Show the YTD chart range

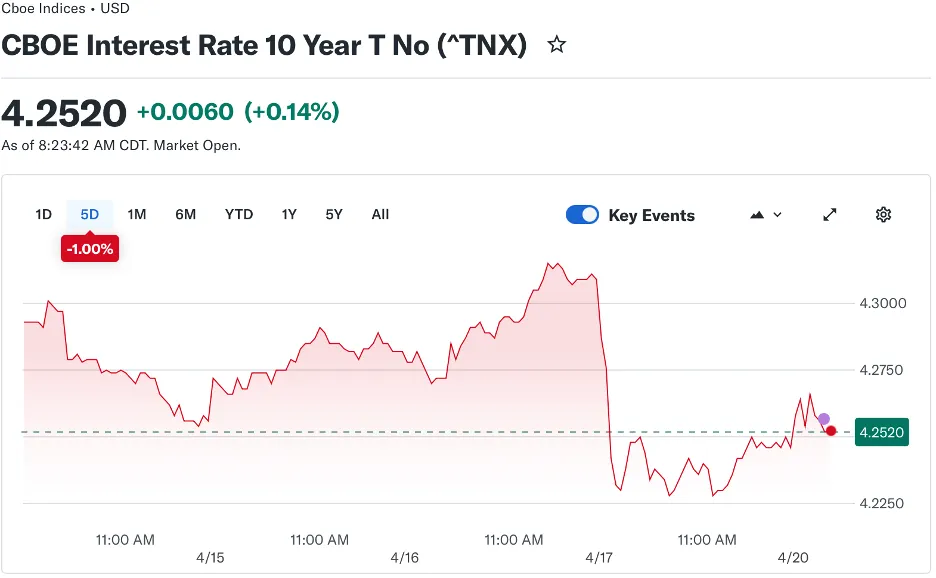[239, 214]
